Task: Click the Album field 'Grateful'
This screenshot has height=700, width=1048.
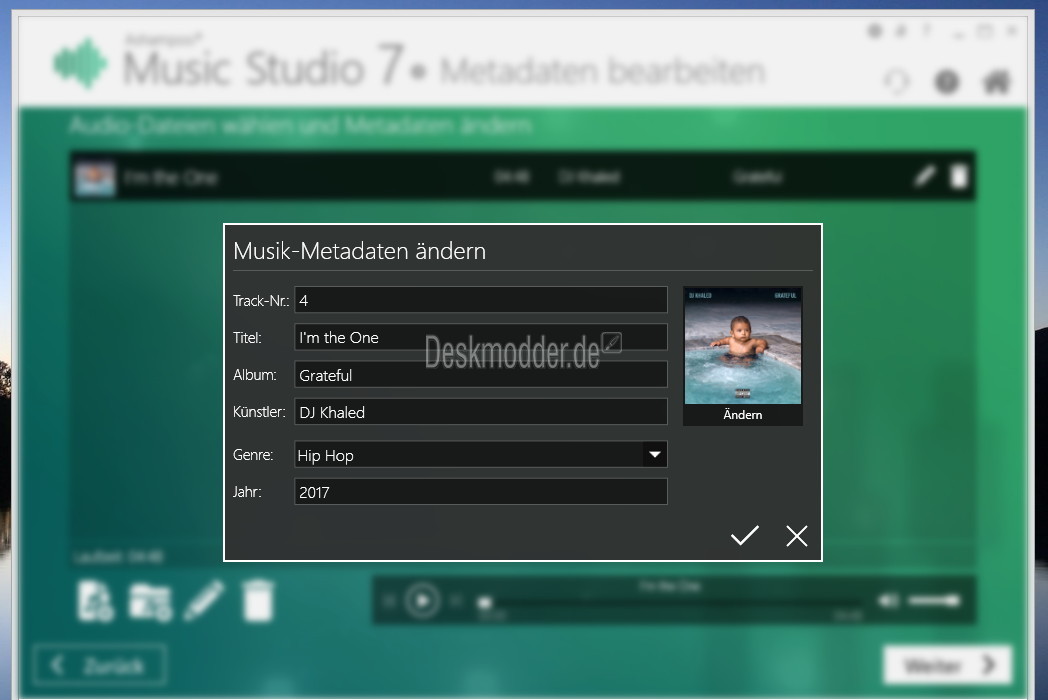Action: pos(481,375)
